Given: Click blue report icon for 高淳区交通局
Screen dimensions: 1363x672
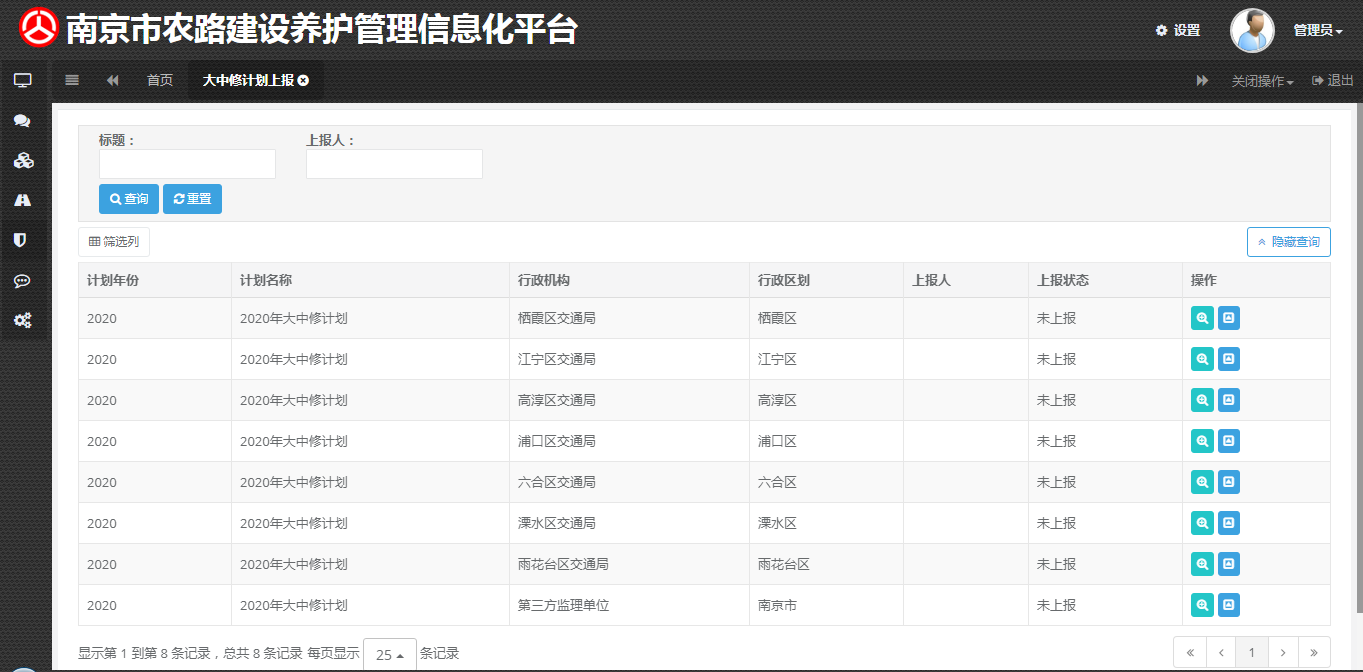Looking at the screenshot, I should [1229, 400].
